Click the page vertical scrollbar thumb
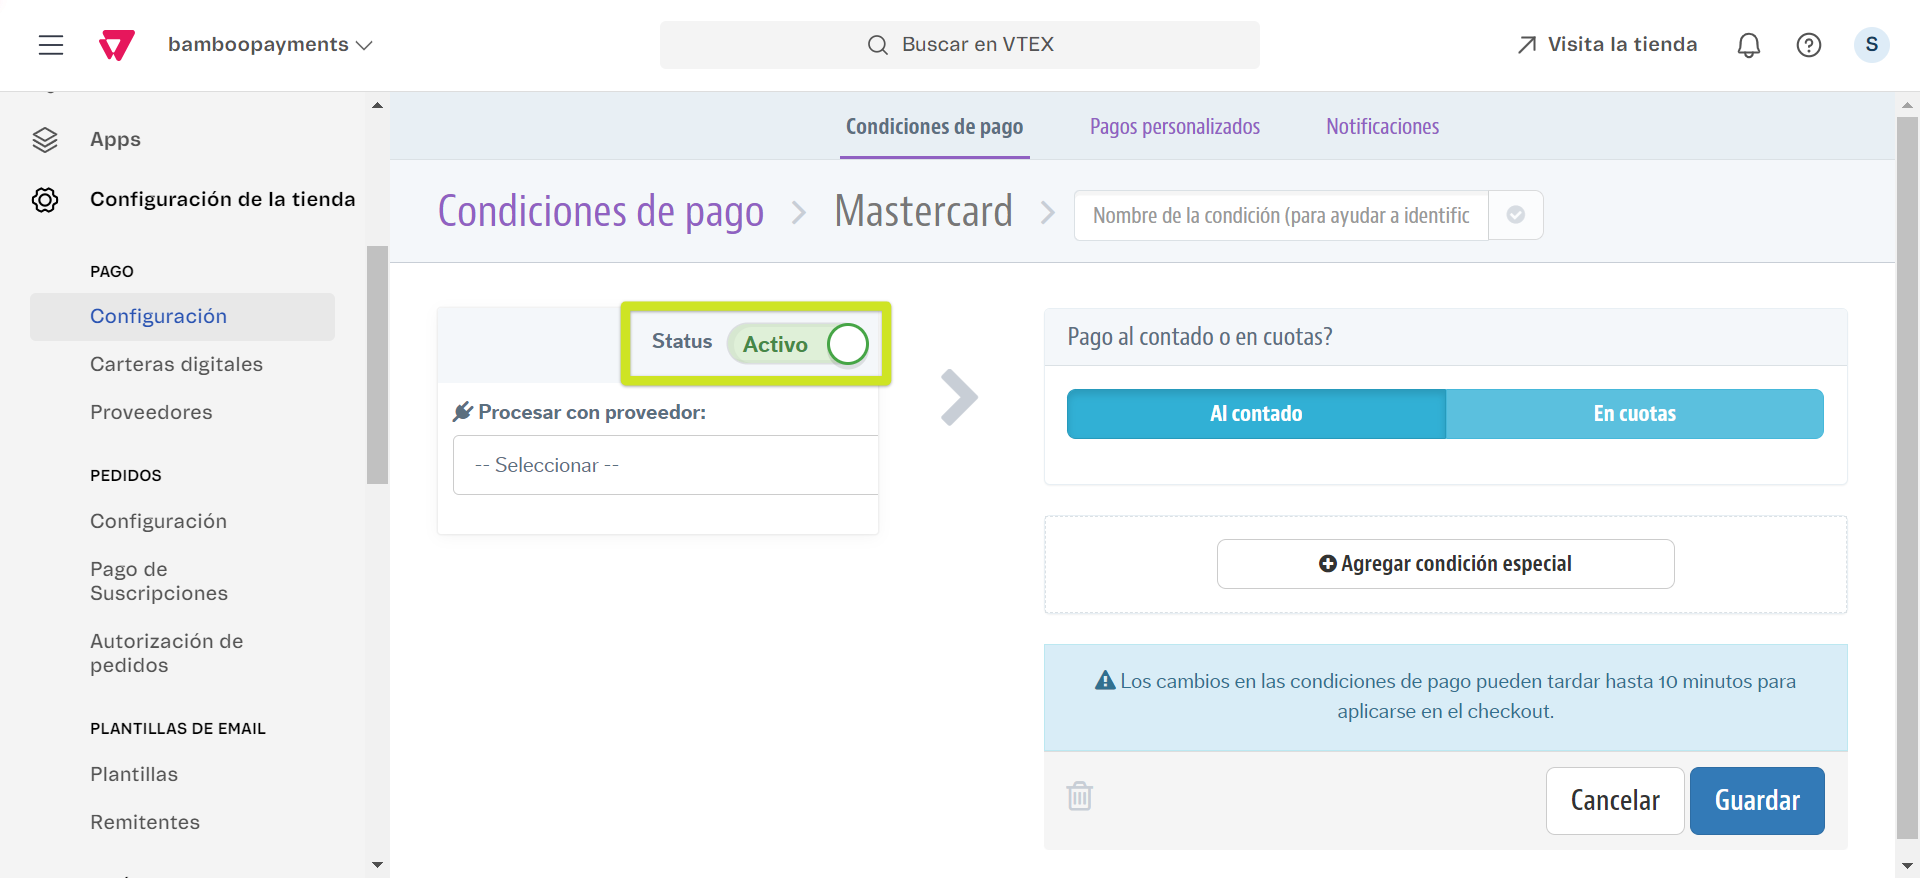The image size is (1920, 878). (1907, 478)
